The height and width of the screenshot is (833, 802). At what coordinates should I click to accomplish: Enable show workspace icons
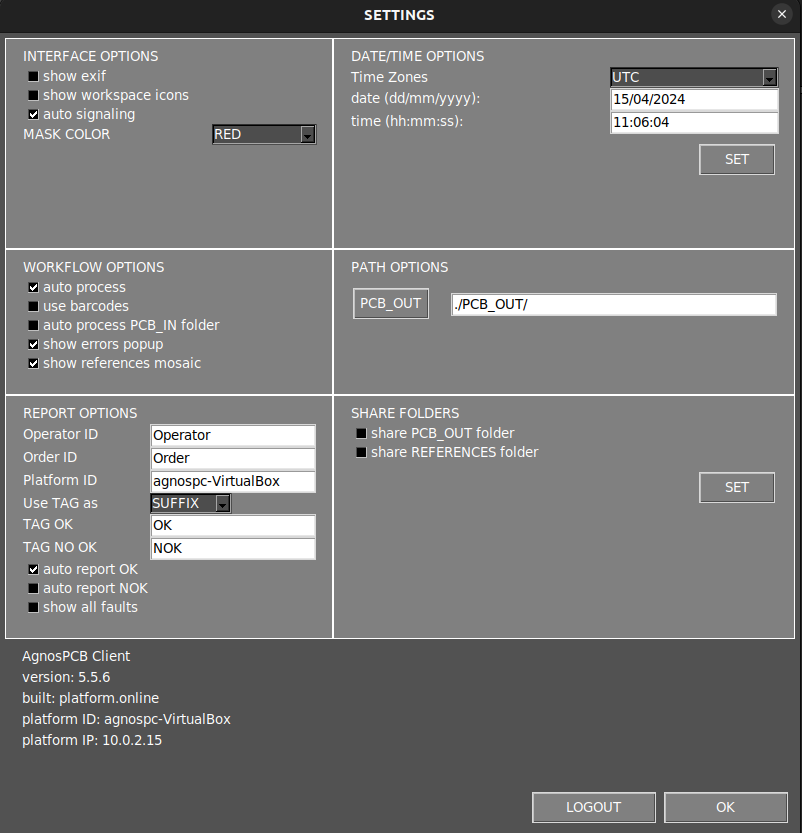pos(33,95)
